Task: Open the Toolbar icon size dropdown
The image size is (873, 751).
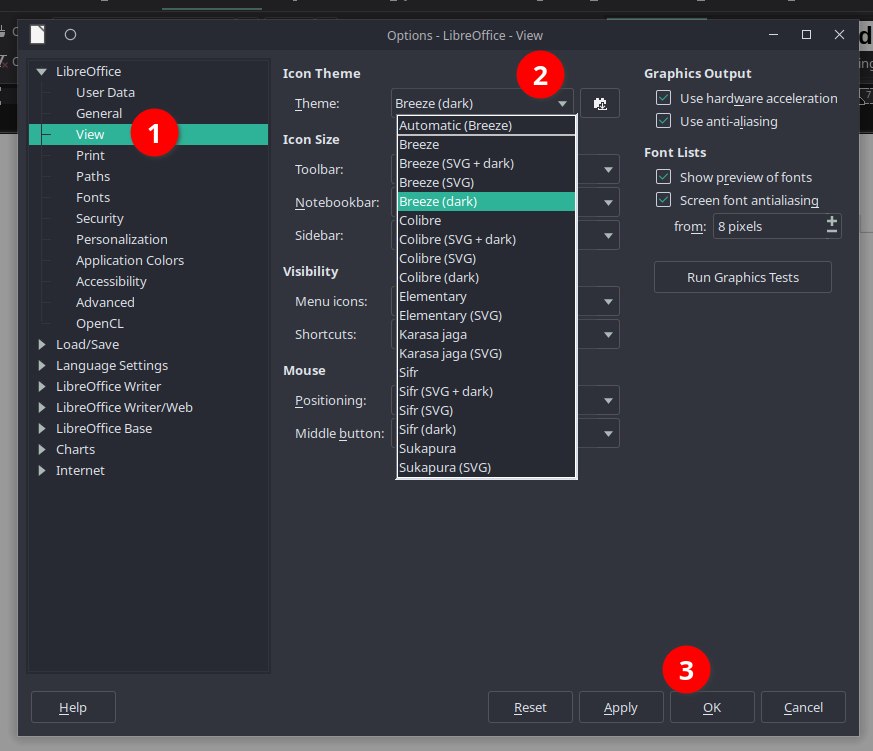Action: (608, 169)
